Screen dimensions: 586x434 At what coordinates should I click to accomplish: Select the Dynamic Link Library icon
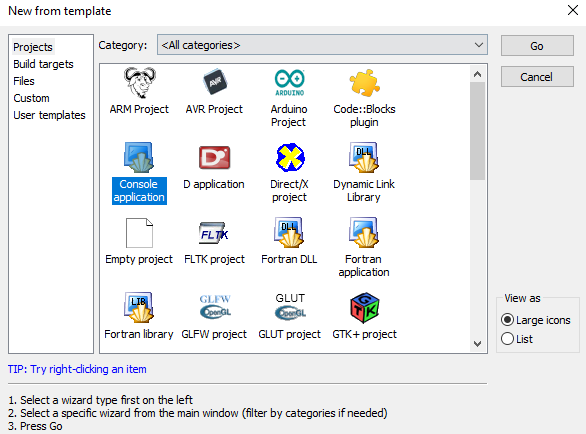click(364, 157)
